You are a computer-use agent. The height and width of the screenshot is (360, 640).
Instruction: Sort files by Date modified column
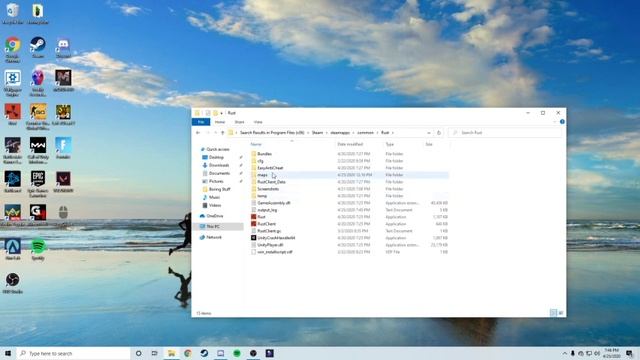[x=350, y=144]
